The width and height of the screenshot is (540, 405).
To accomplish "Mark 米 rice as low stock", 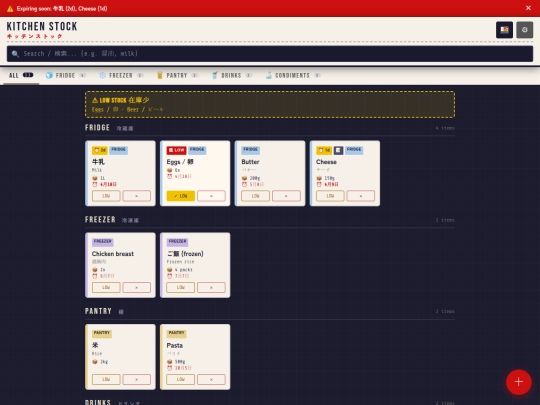I will tap(106, 379).
